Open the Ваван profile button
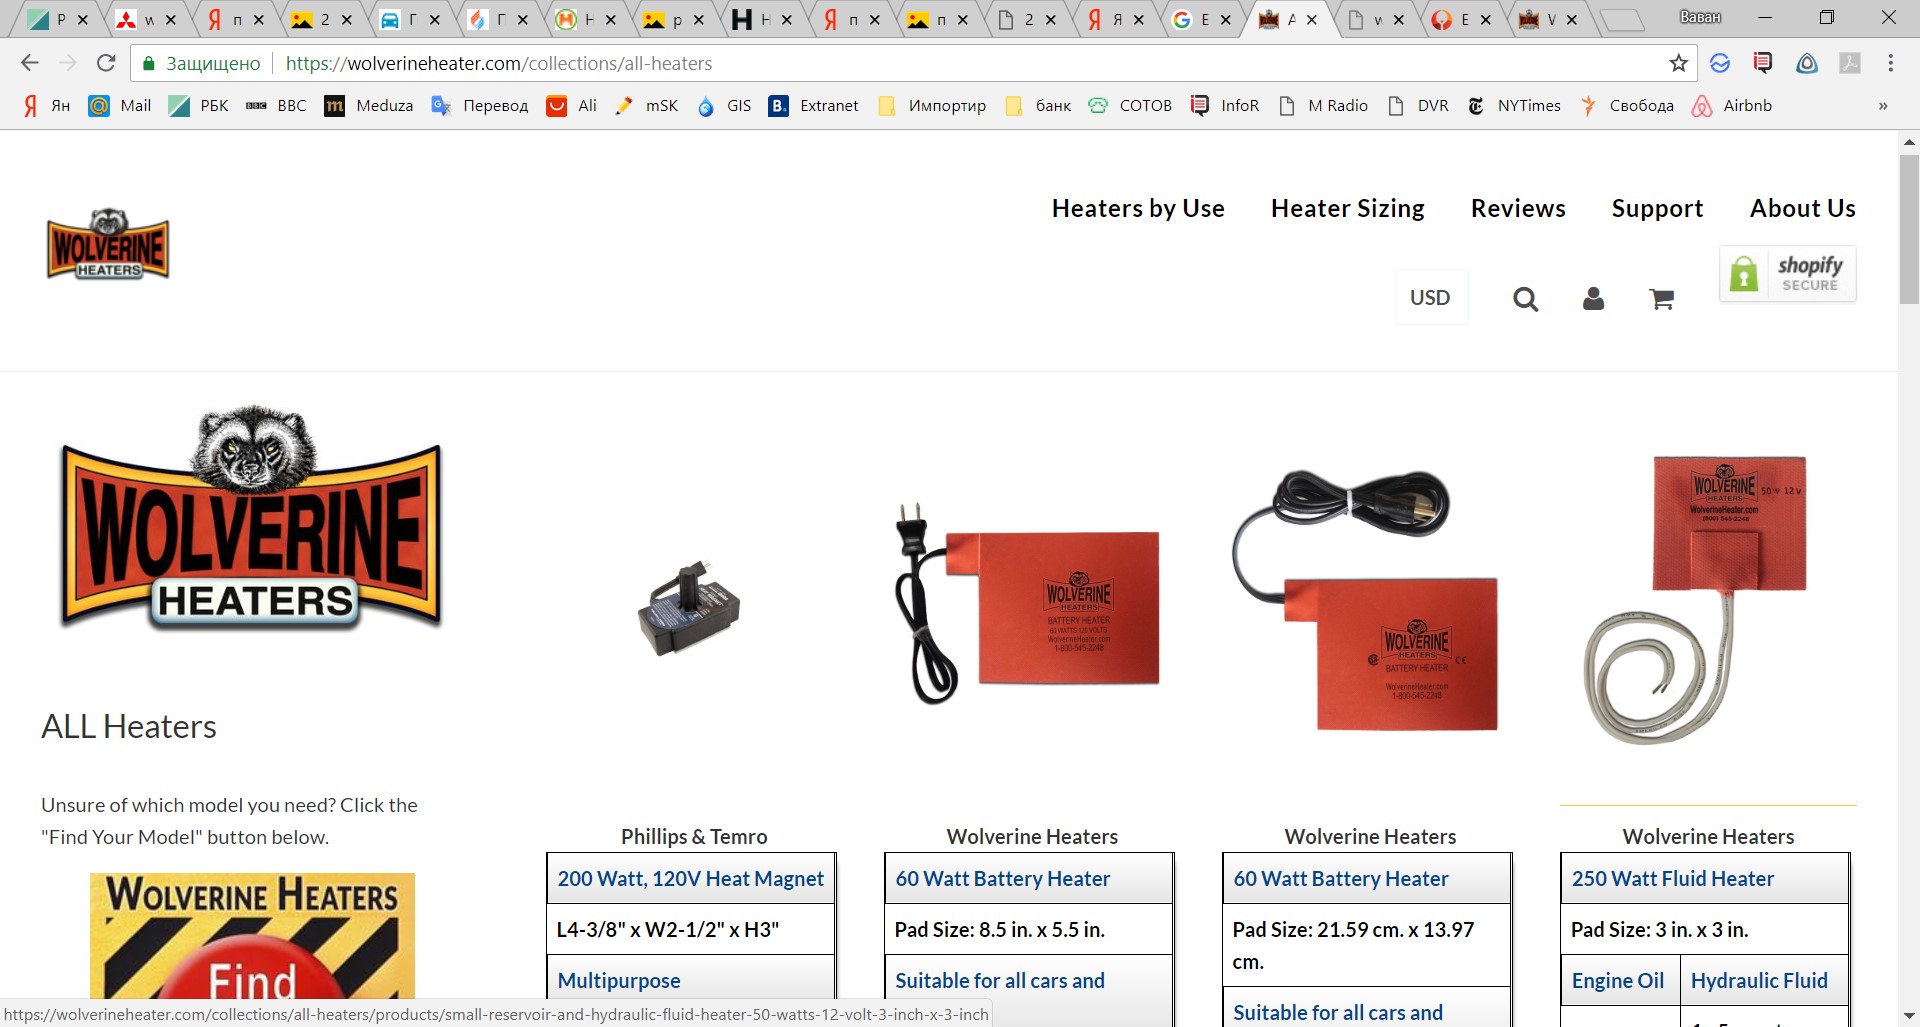 click(1700, 17)
